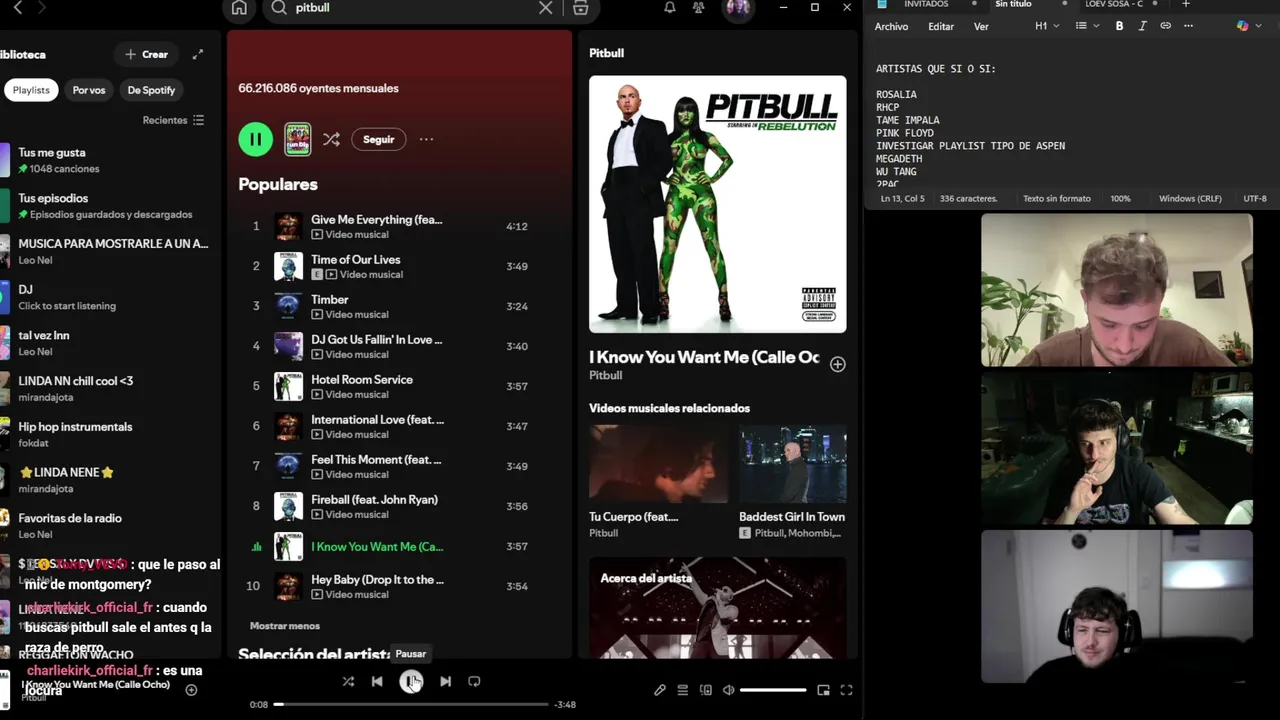
Task: Pause playback in the player bar
Action: pyautogui.click(x=411, y=681)
